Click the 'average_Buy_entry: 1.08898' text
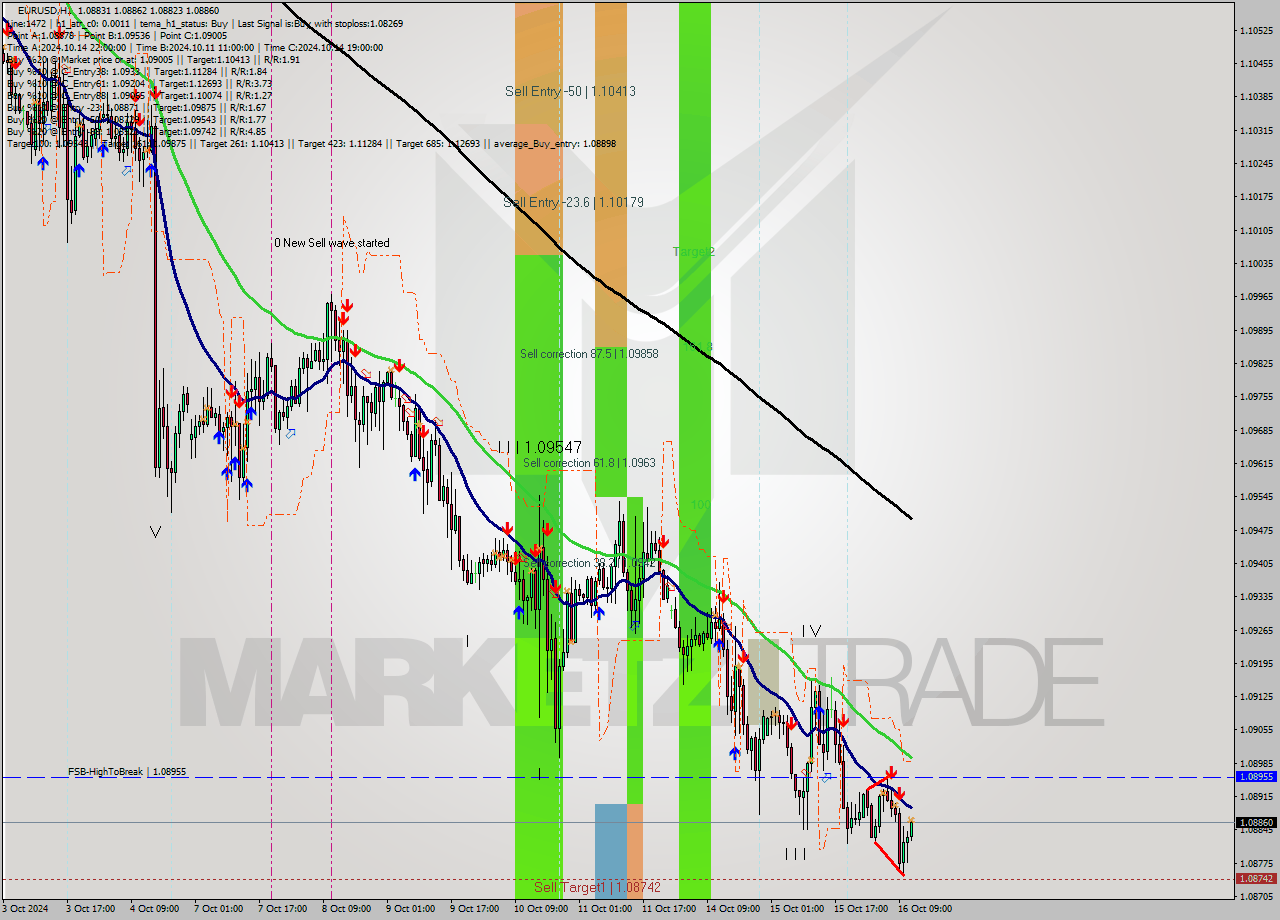Screen dimensions: 1280x920 pos(553,144)
